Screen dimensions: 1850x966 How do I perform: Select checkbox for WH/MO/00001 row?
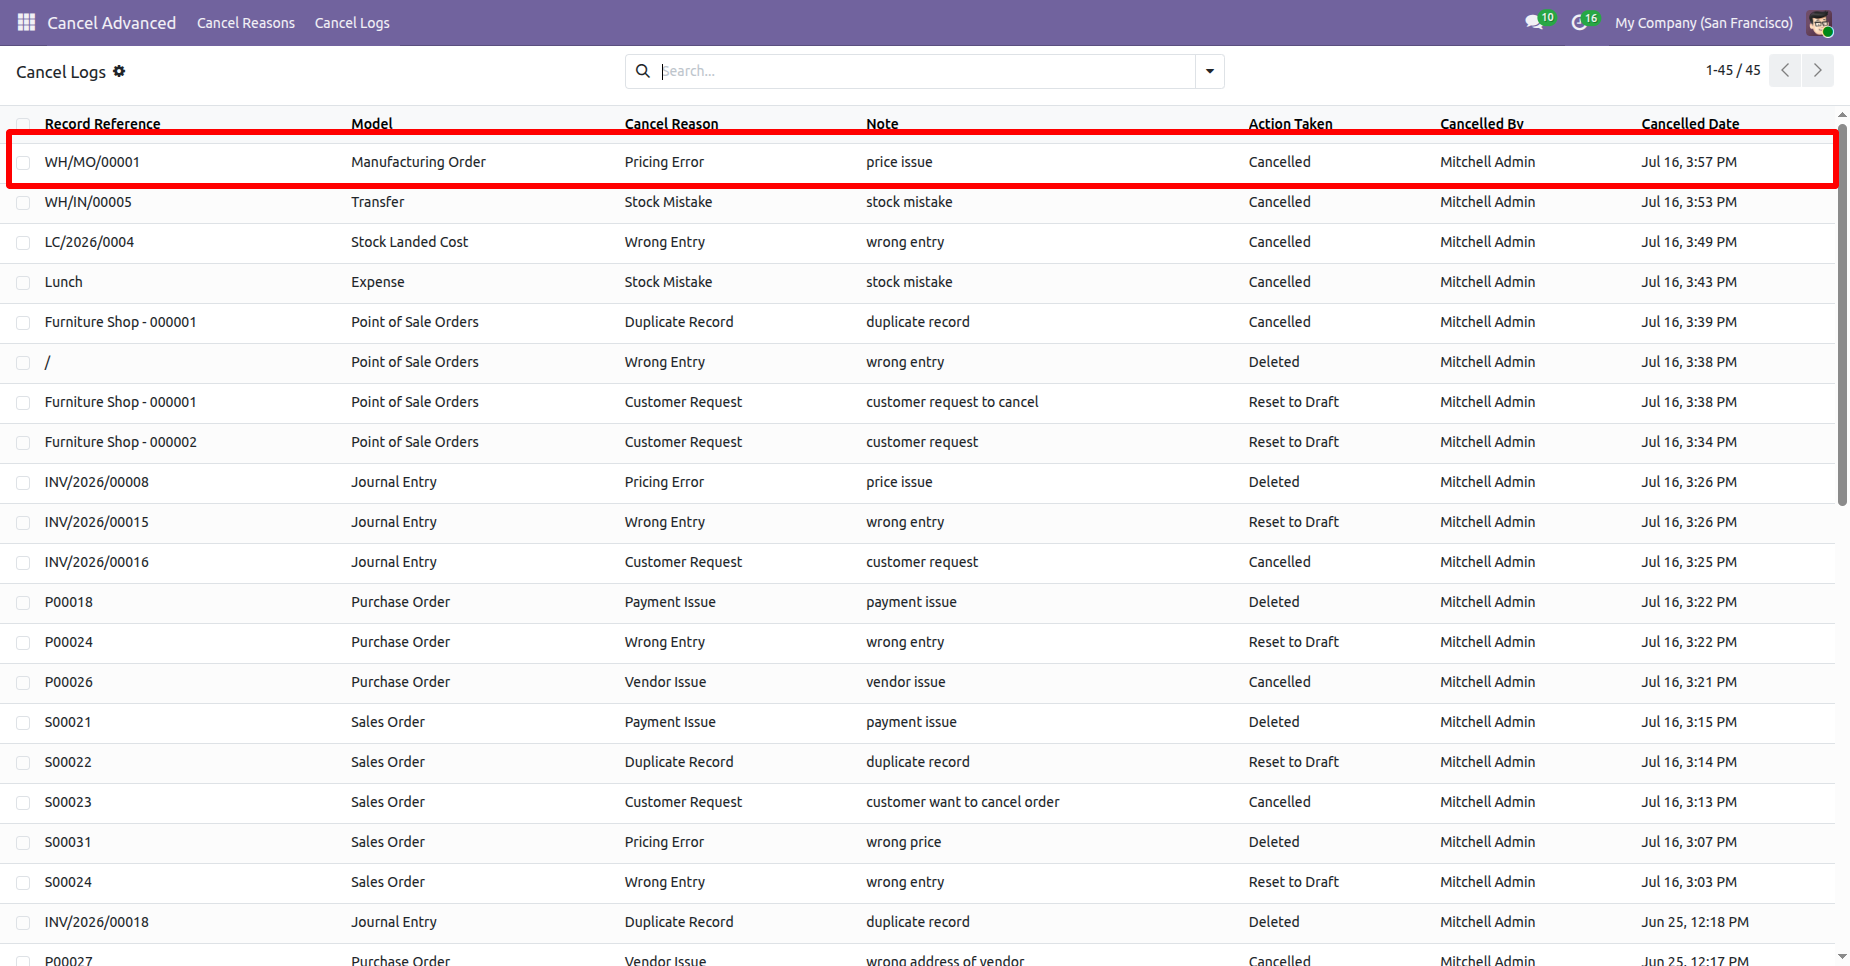[x=23, y=162]
